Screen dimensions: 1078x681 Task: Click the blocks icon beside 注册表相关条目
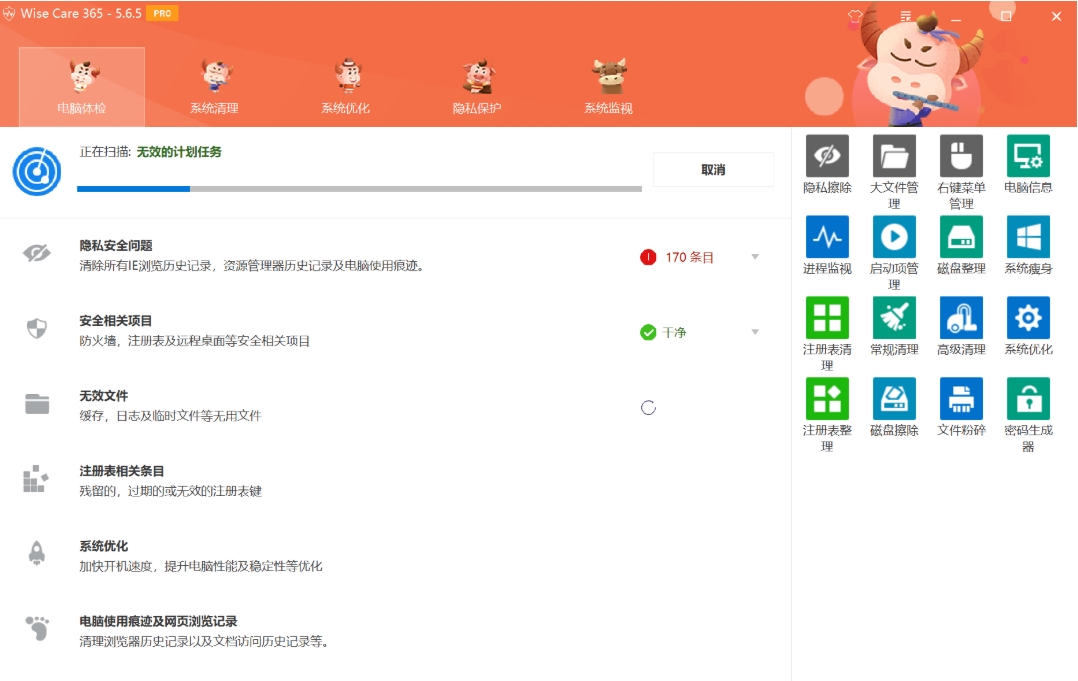pyautogui.click(x=36, y=479)
